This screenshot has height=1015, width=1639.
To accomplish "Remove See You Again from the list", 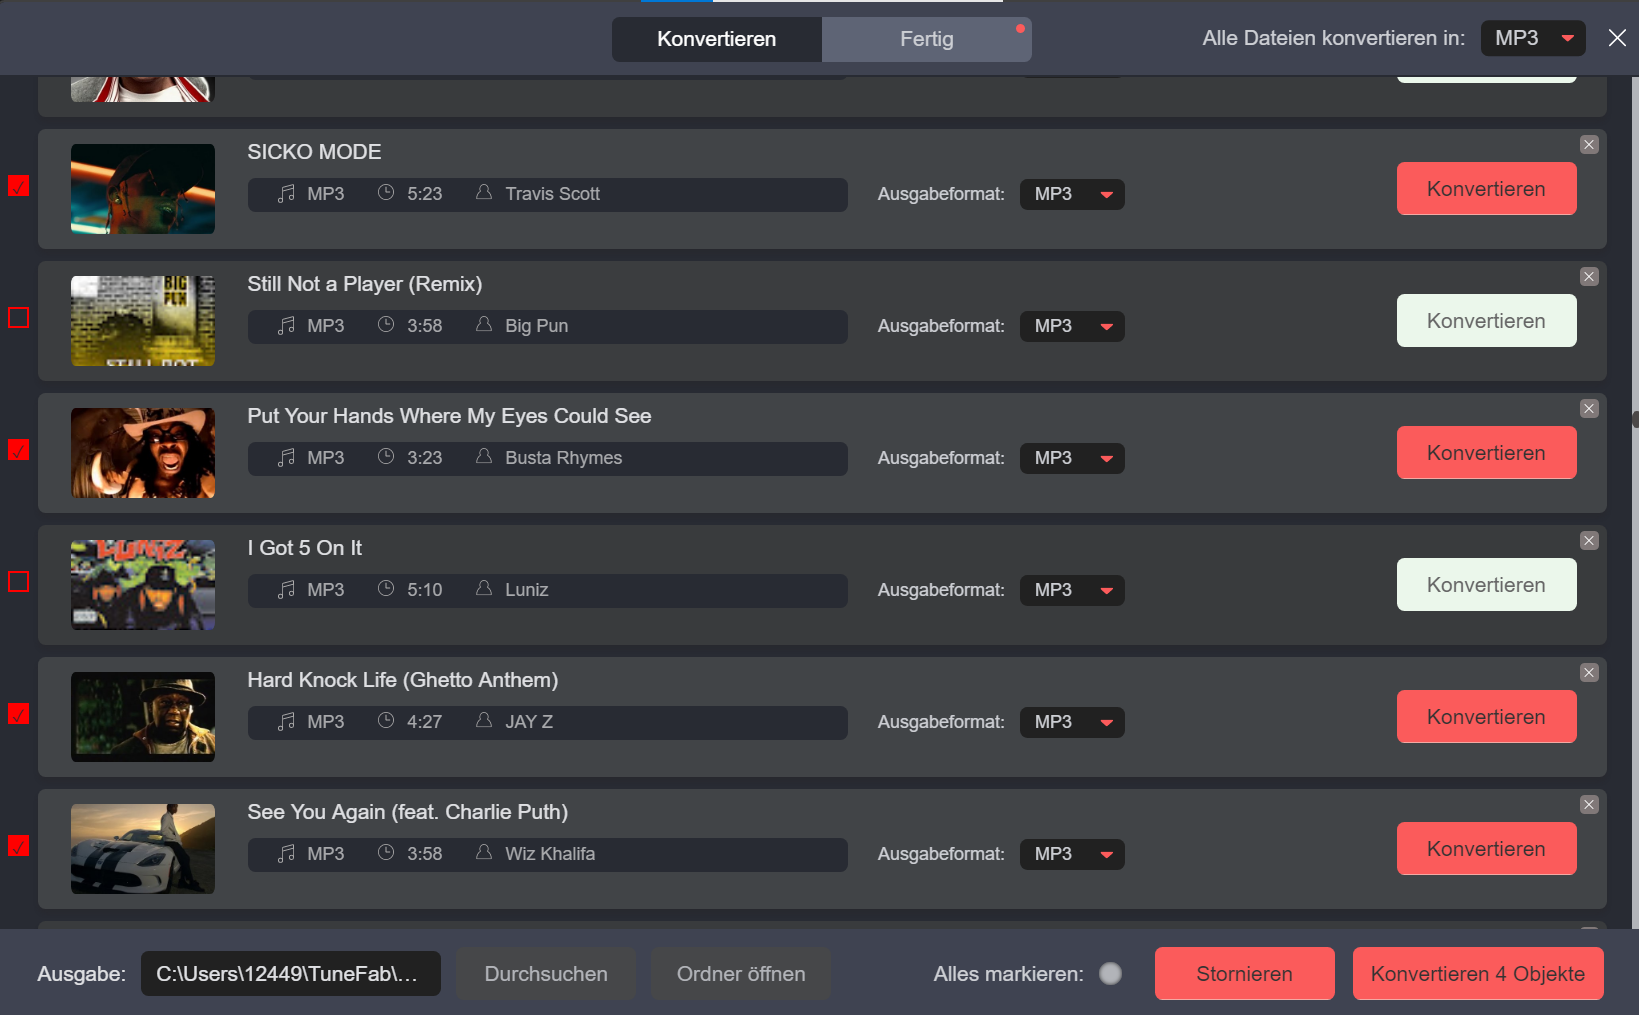I will pos(1589,805).
